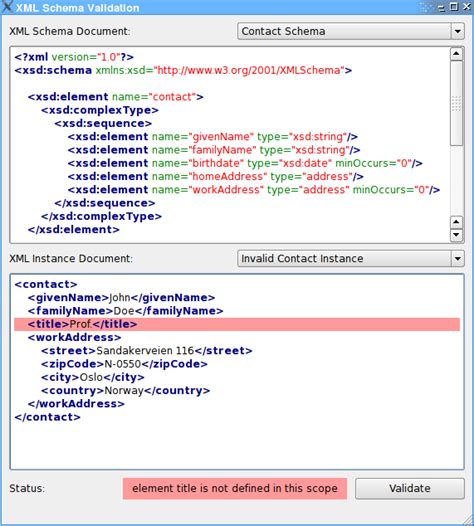Viewport: 474px width, 526px height.
Task: Click the upper arrow at the schema scrollbar's bottom
Action: tap(456, 222)
